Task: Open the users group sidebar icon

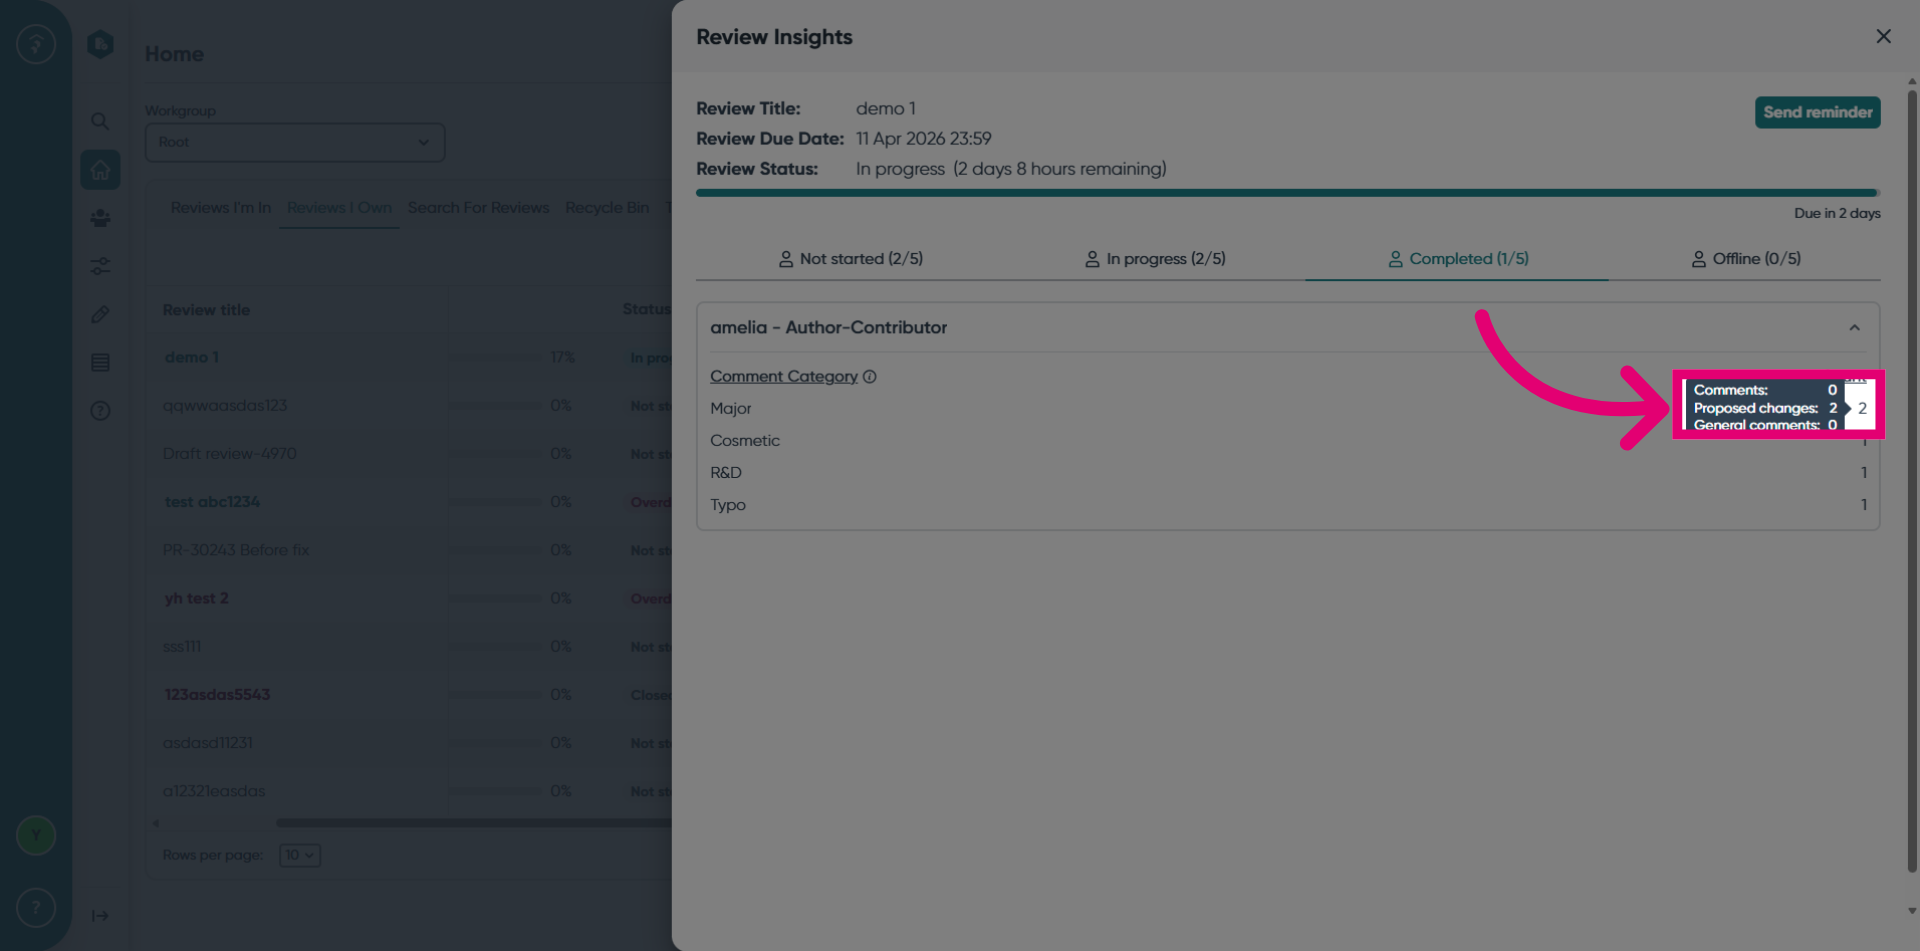Action: 100,218
